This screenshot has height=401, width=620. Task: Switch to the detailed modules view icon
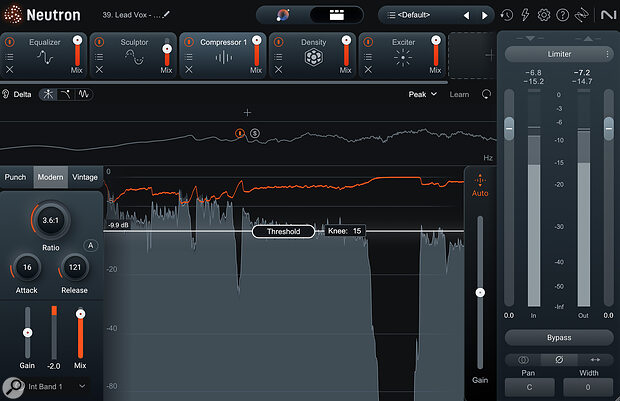[336, 15]
